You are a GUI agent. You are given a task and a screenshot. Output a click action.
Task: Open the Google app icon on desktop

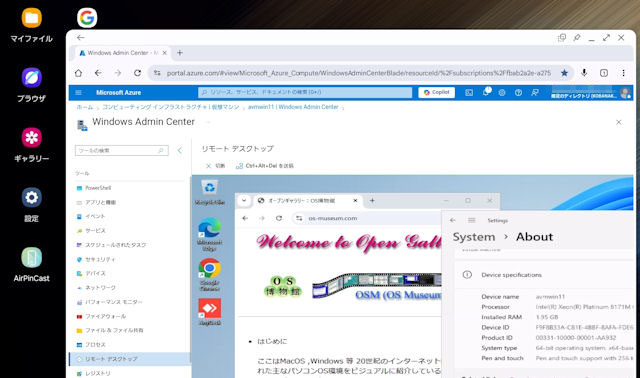click(x=87, y=18)
